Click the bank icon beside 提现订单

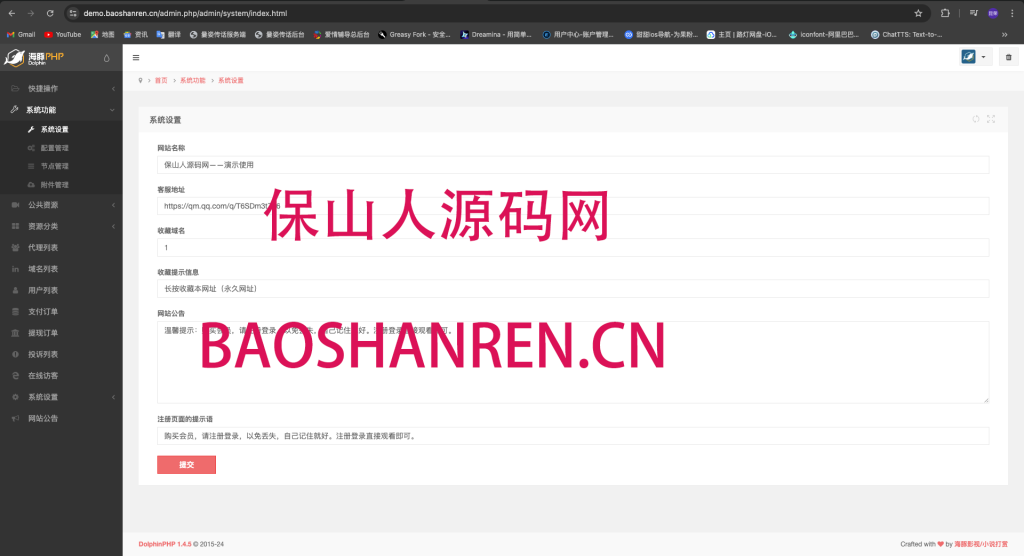click(15, 333)
